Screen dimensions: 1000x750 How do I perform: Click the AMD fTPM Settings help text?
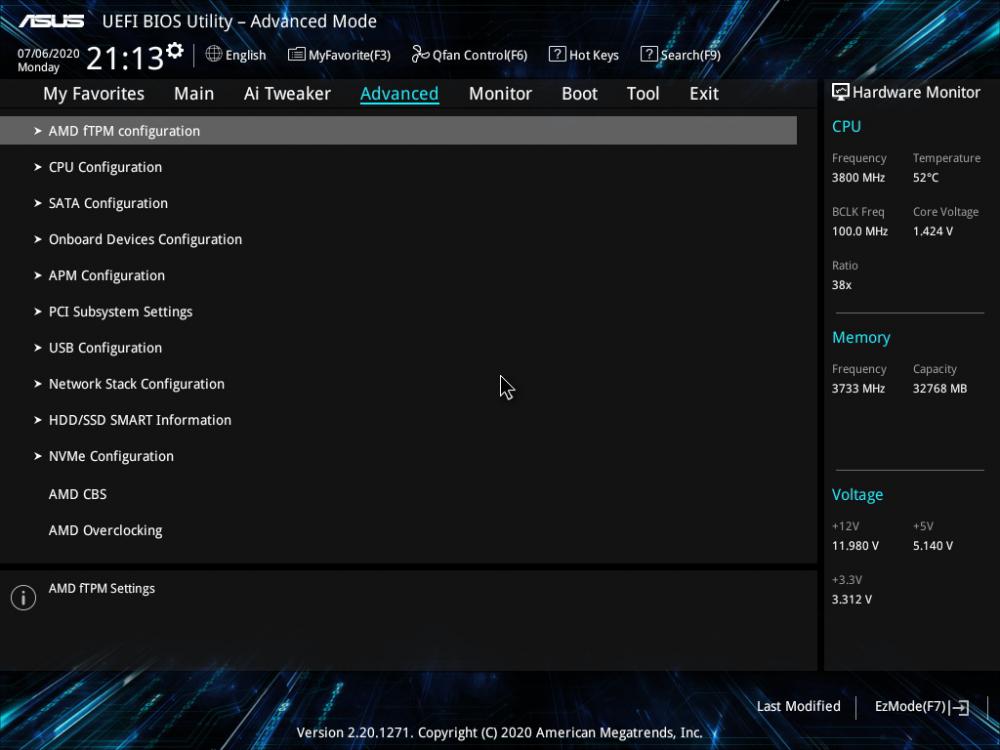(x=101, y=589)
